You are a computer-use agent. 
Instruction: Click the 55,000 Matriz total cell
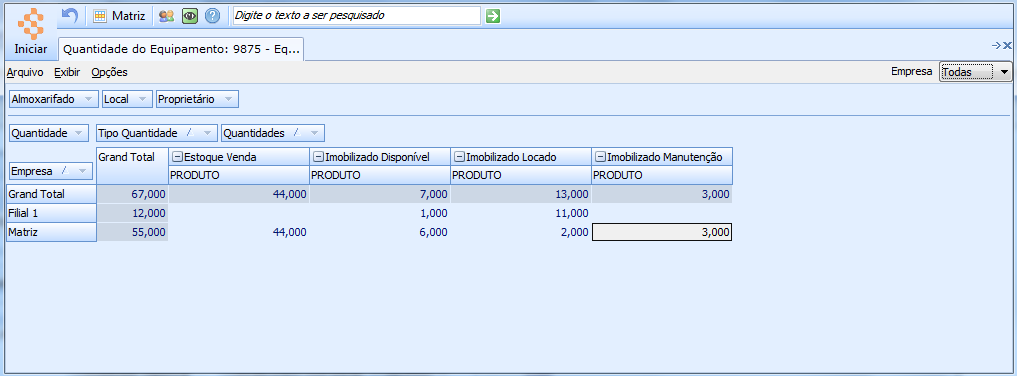(132, 231)
